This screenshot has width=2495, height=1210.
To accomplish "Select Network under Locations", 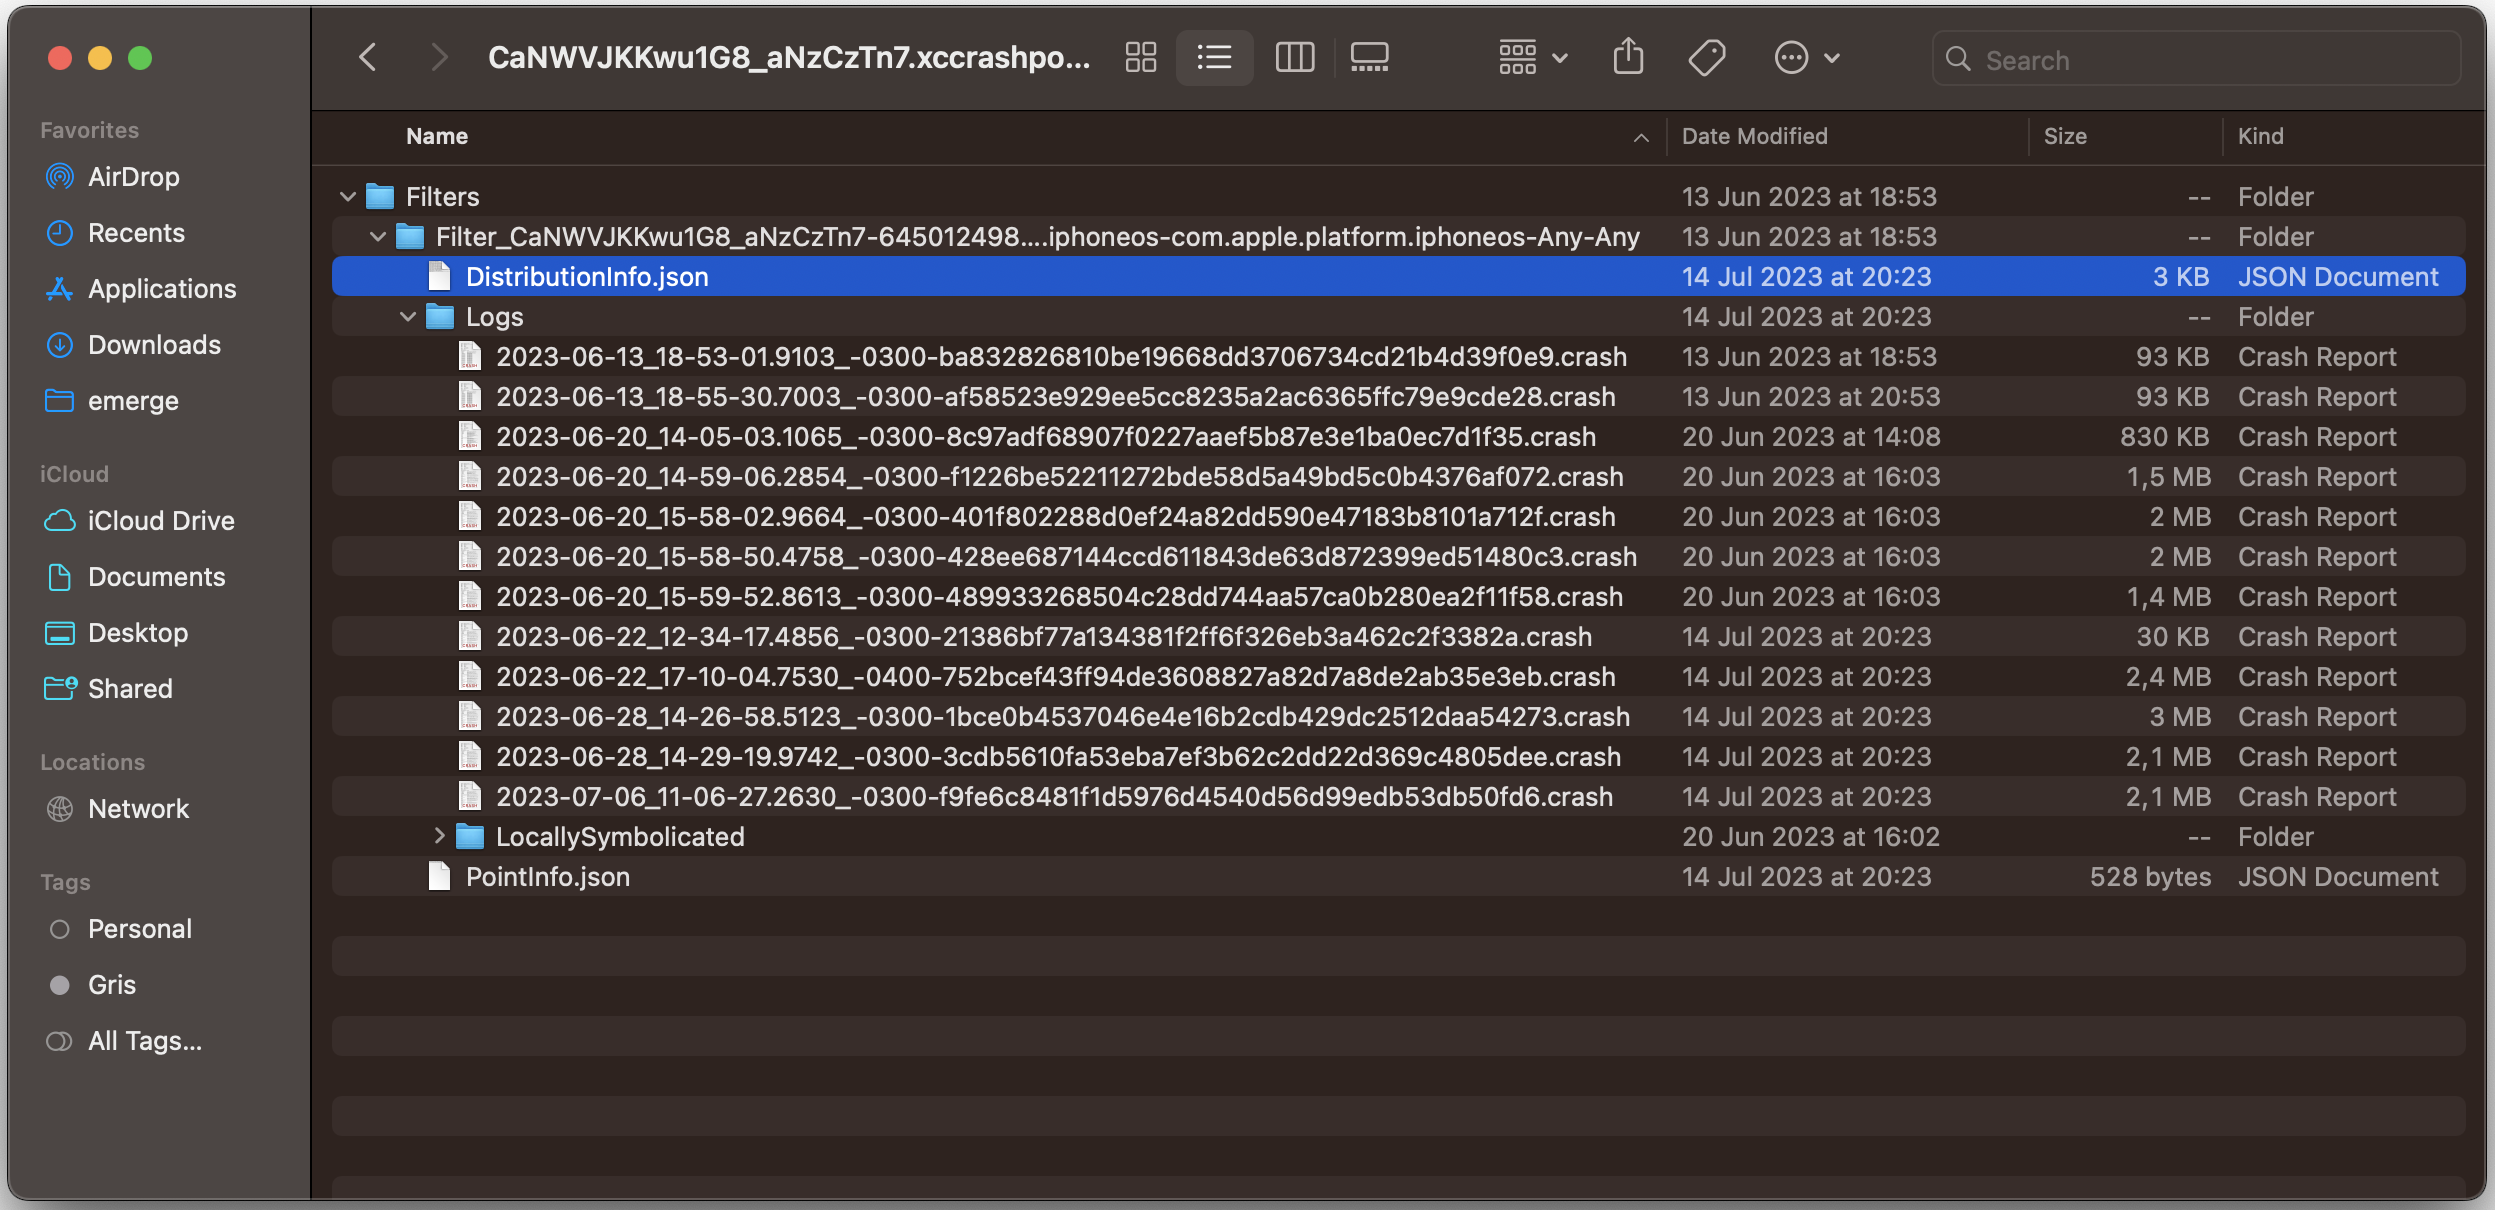I will pyautogui.click(x=139, y=808).
